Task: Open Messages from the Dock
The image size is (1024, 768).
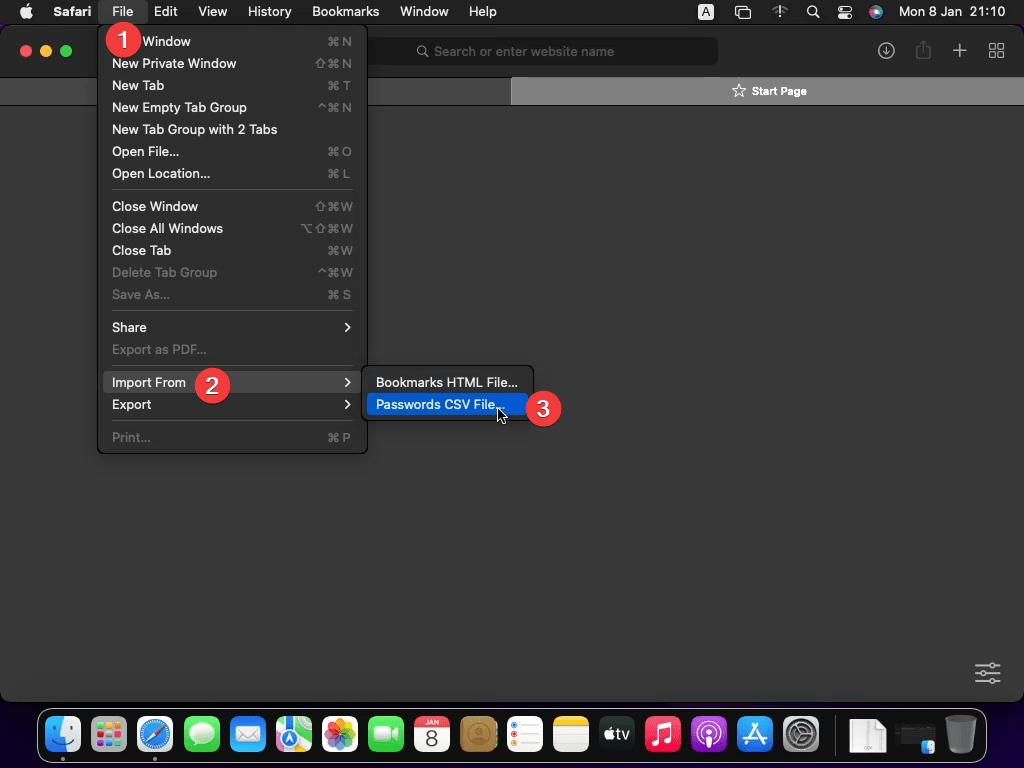Action: tap(202, 733)
